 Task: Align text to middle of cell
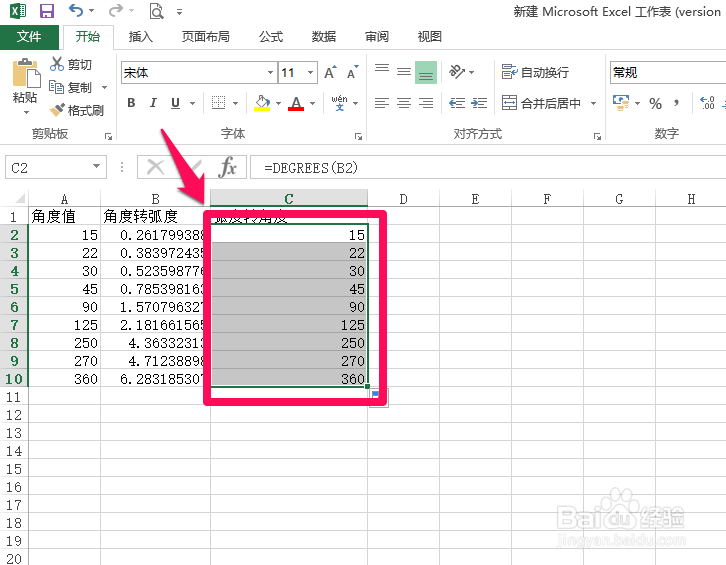coord(404,72)
